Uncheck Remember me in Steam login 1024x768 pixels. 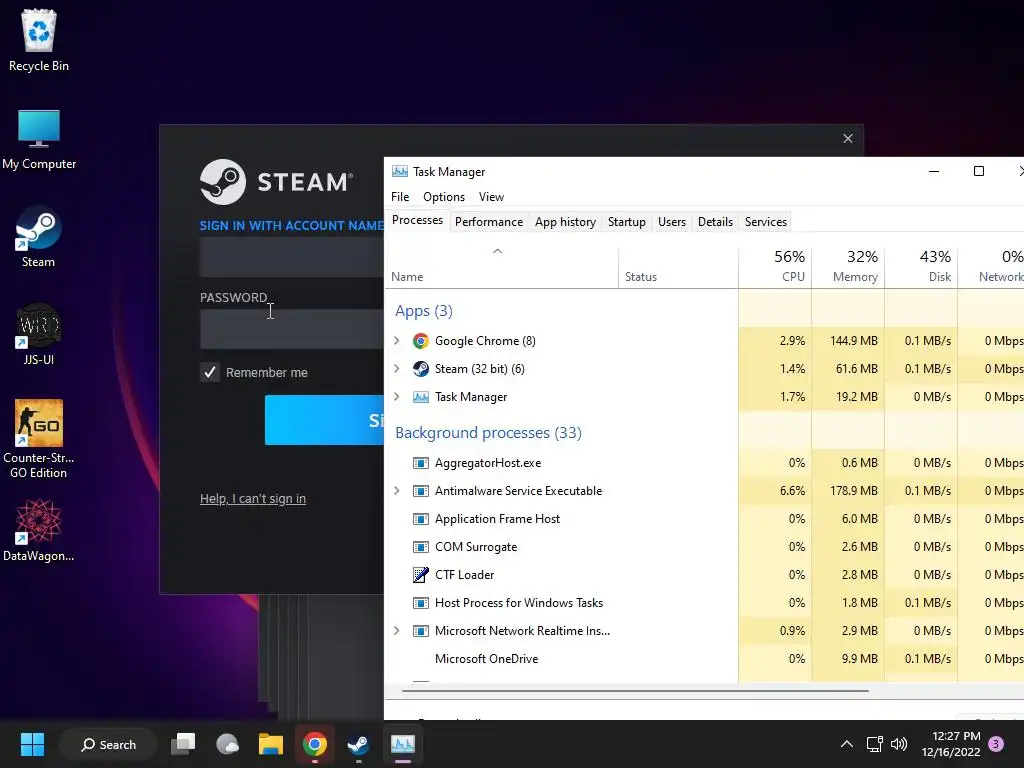[210, 372]
